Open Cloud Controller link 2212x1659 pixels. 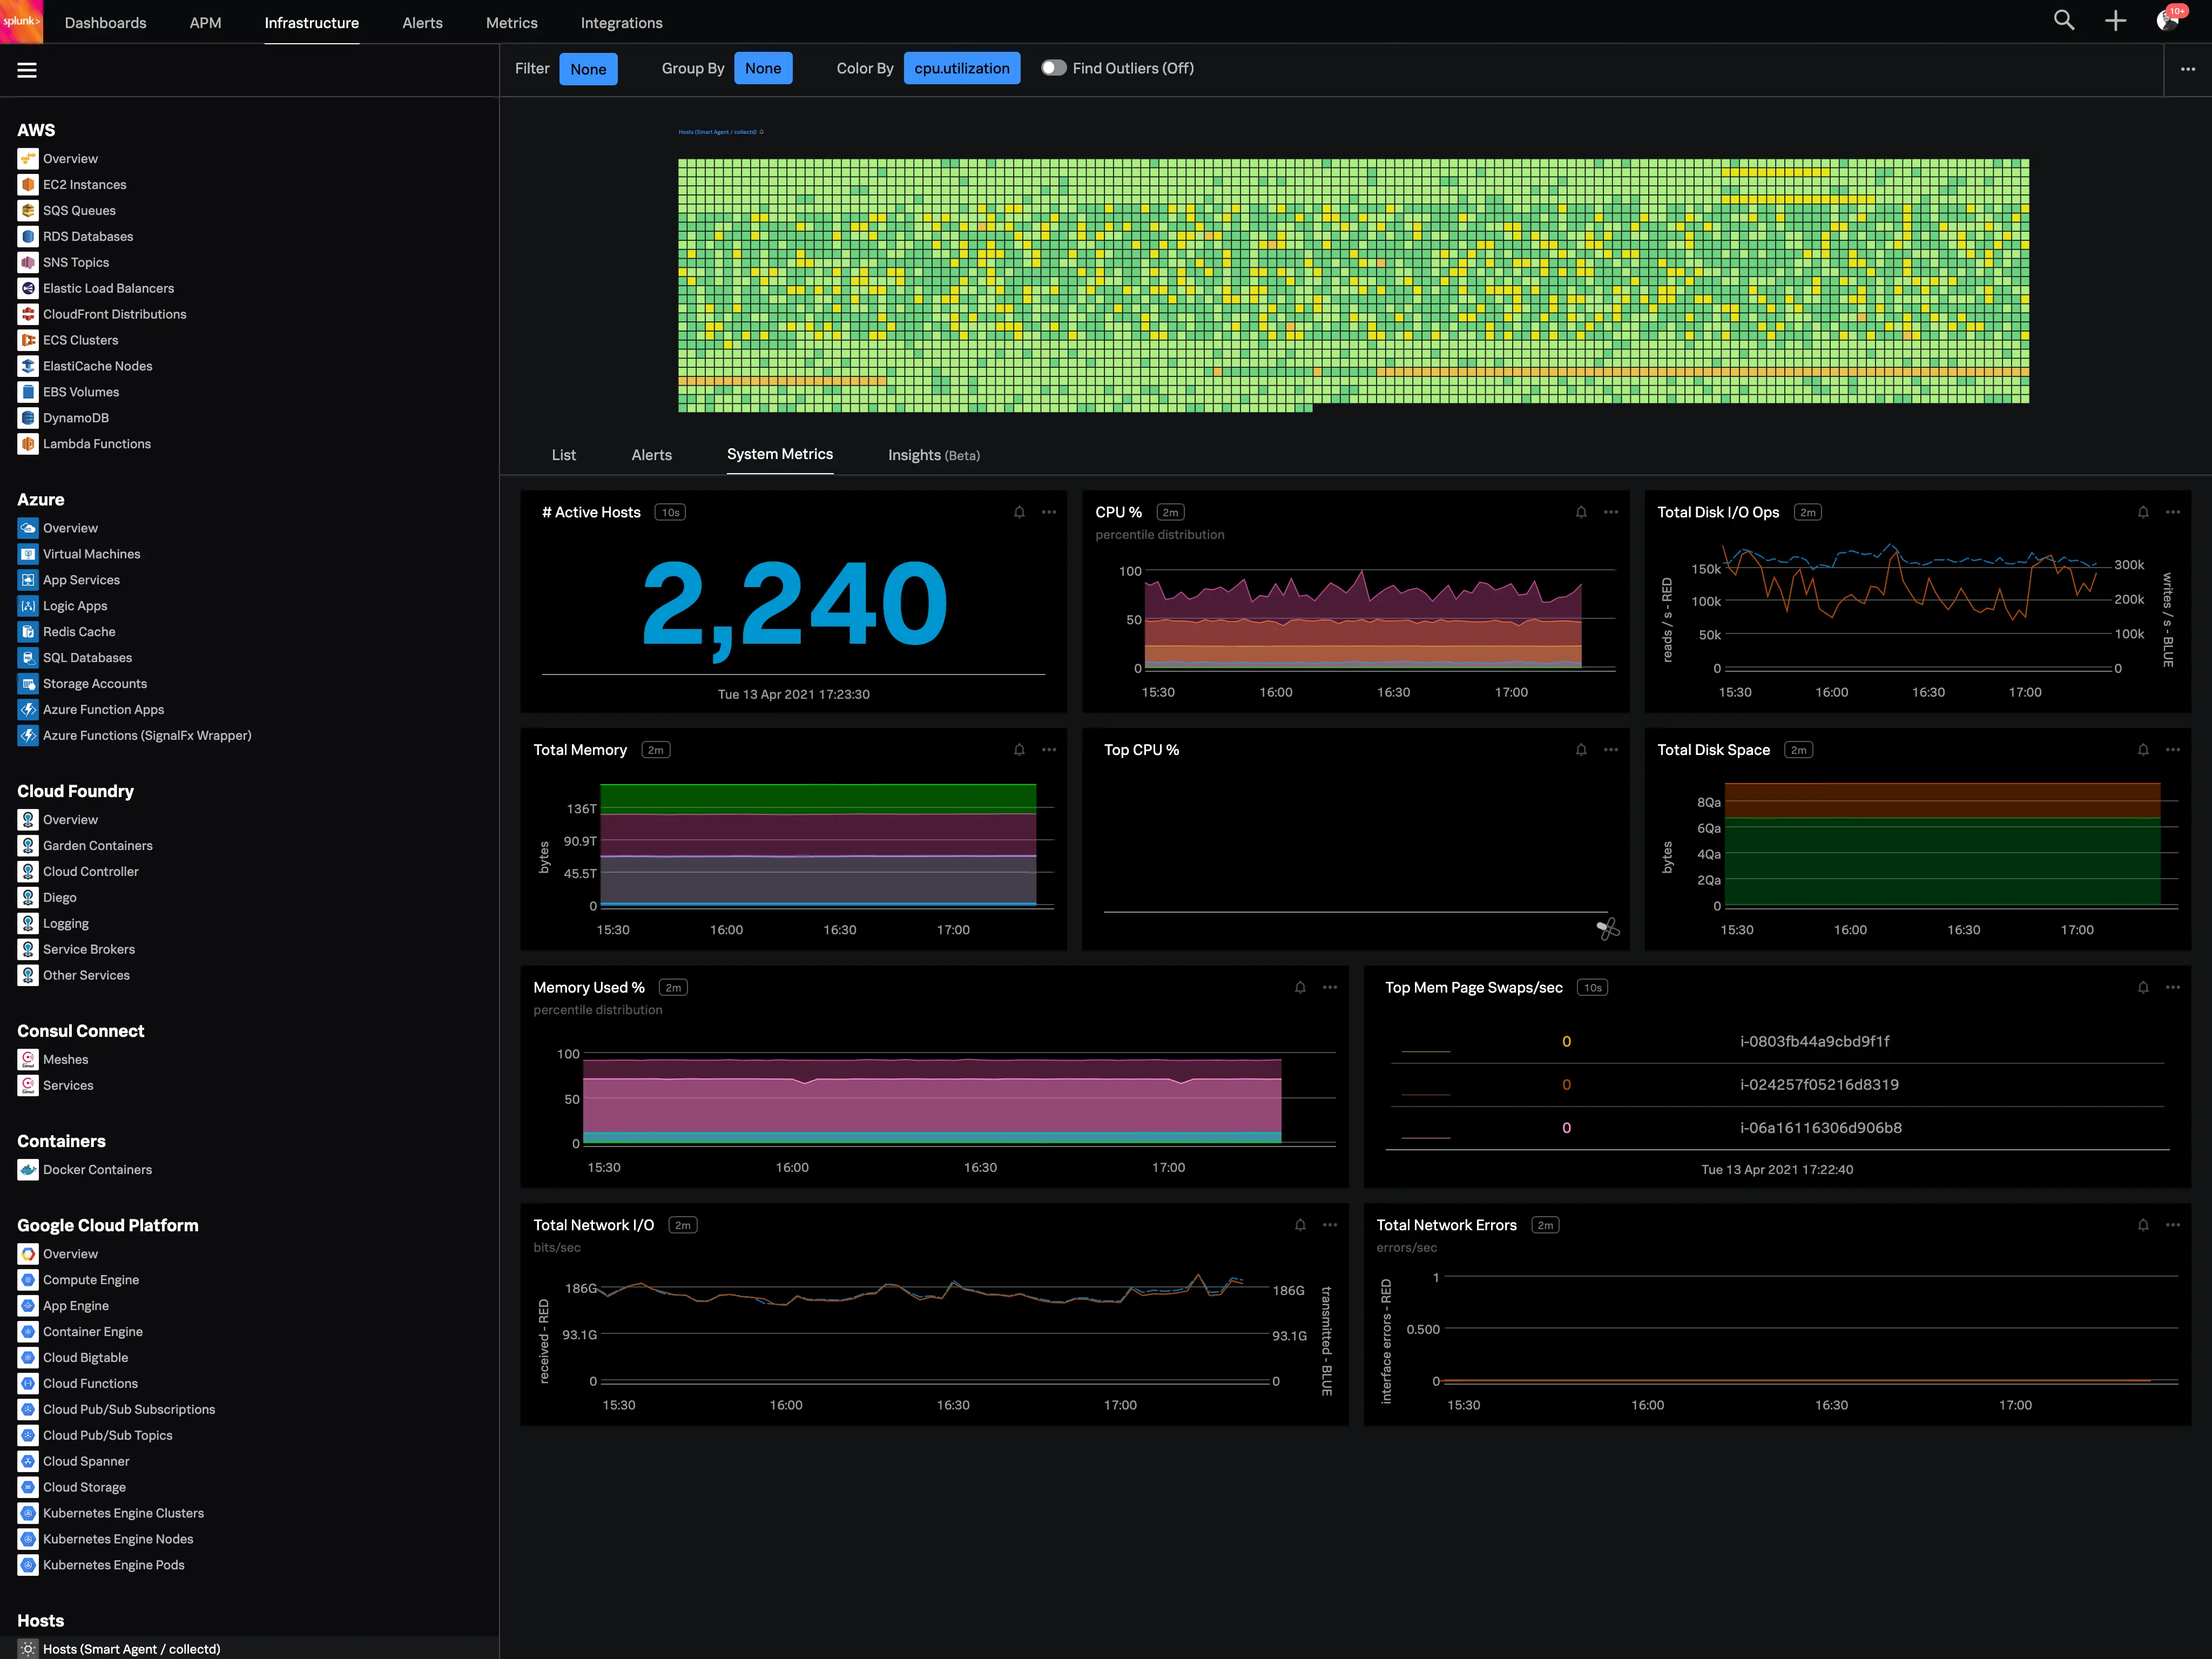pos(91,872)
